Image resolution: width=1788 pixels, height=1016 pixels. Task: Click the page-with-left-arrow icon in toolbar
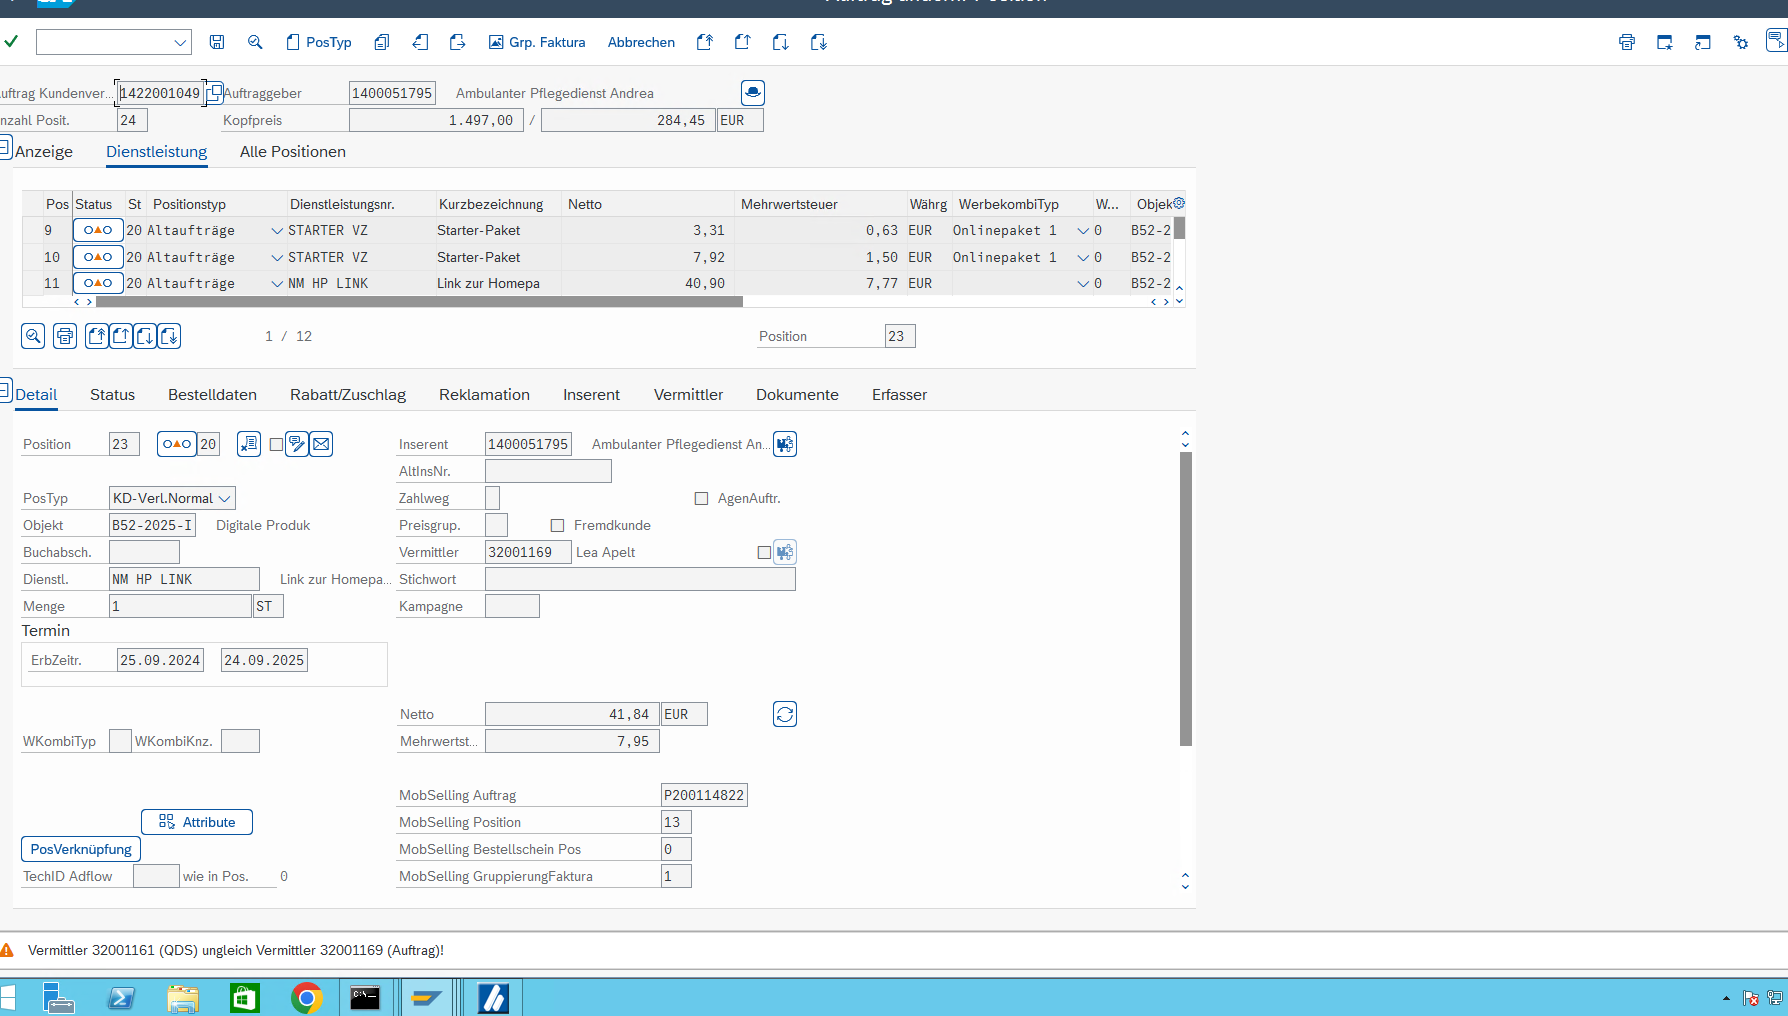(x=420, y=42)
